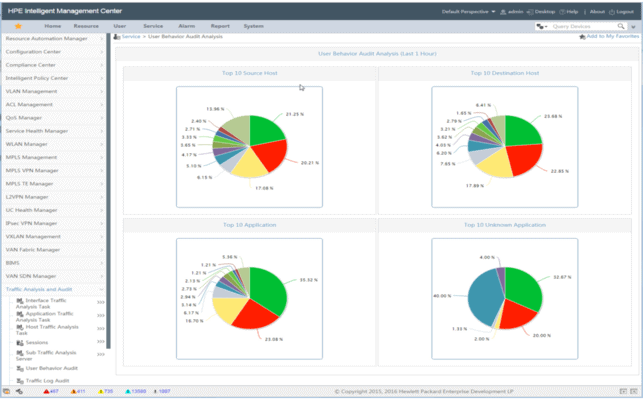Screen dimensions: 643x400
Task: Click the orange major alarm 411
Action: click(78, 391)
